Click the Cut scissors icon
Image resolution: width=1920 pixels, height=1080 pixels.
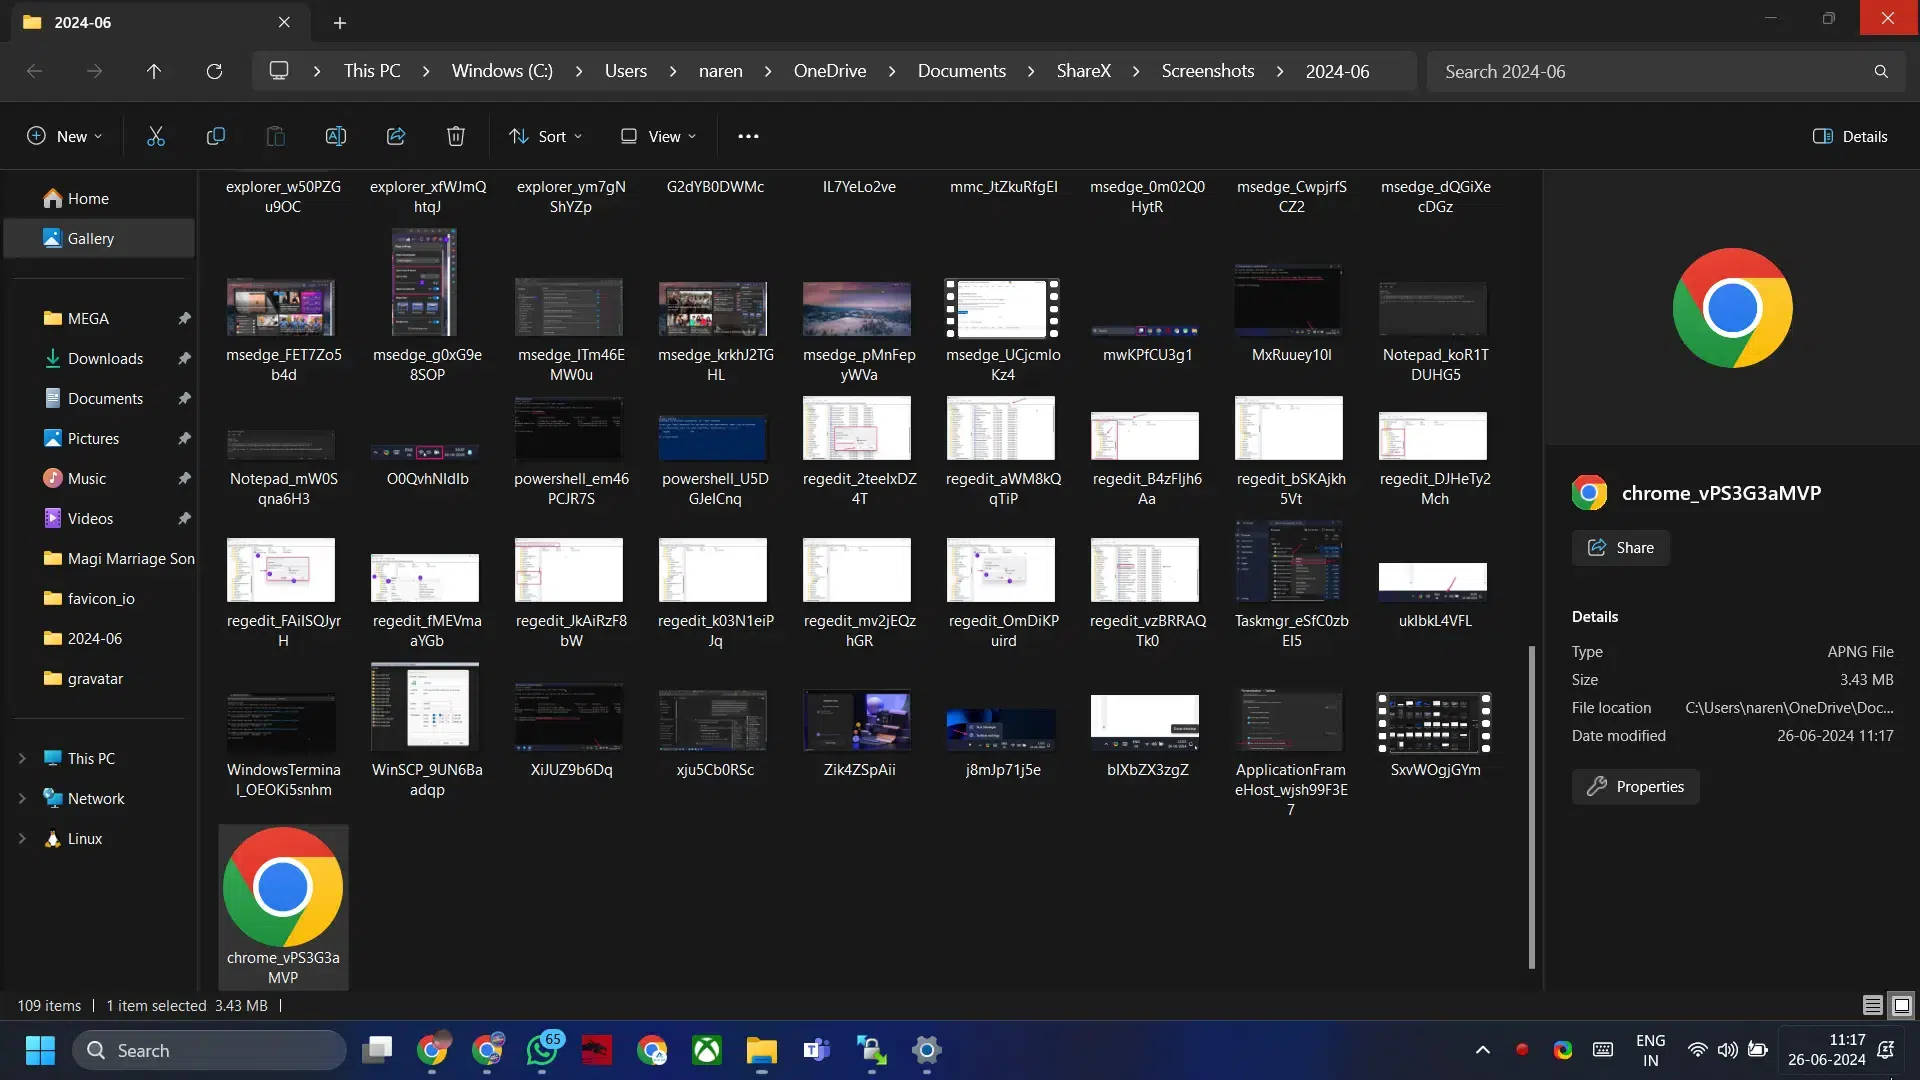(x=156, y=136)
